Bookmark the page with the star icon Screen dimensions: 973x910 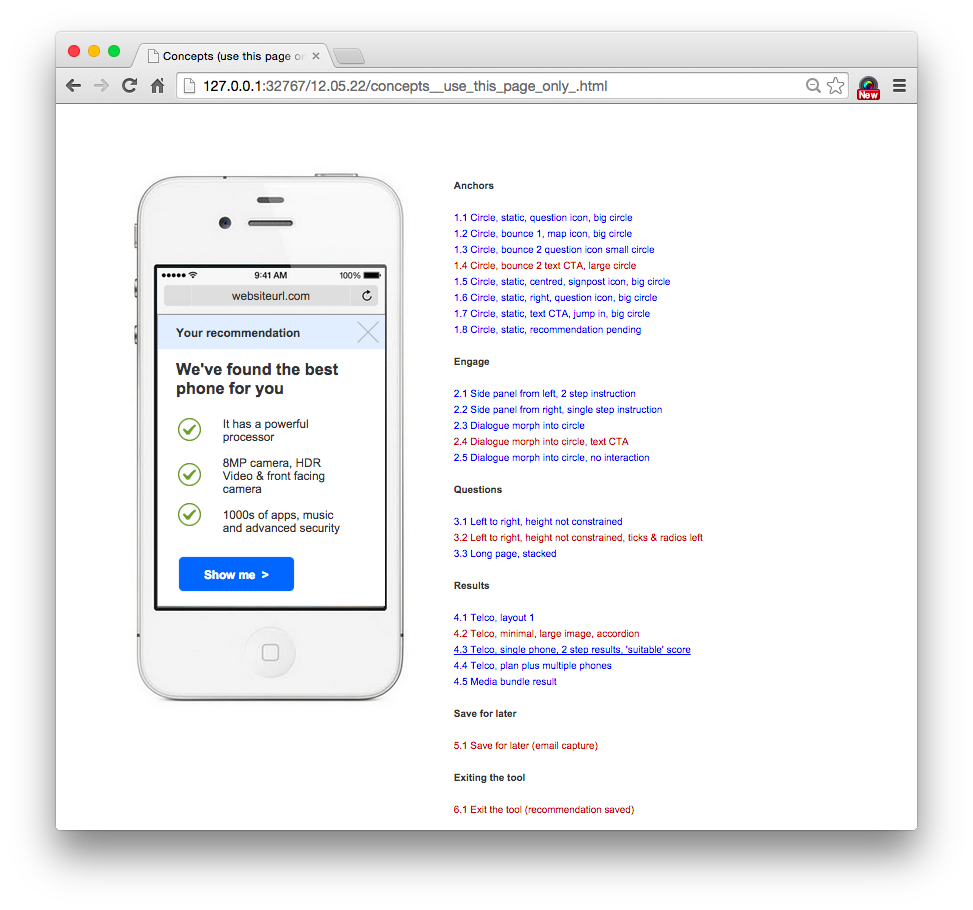coord(836,86)
